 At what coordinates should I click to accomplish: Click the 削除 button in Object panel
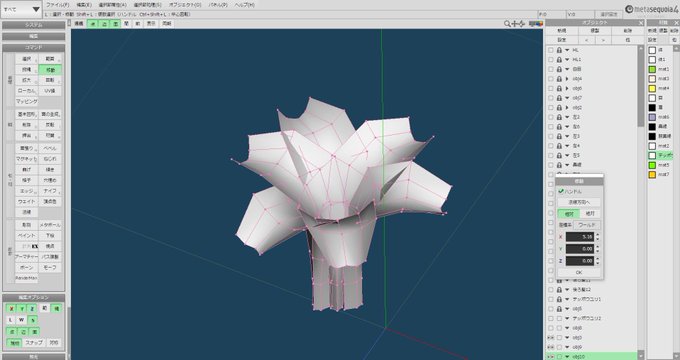(x=628, y=31)
